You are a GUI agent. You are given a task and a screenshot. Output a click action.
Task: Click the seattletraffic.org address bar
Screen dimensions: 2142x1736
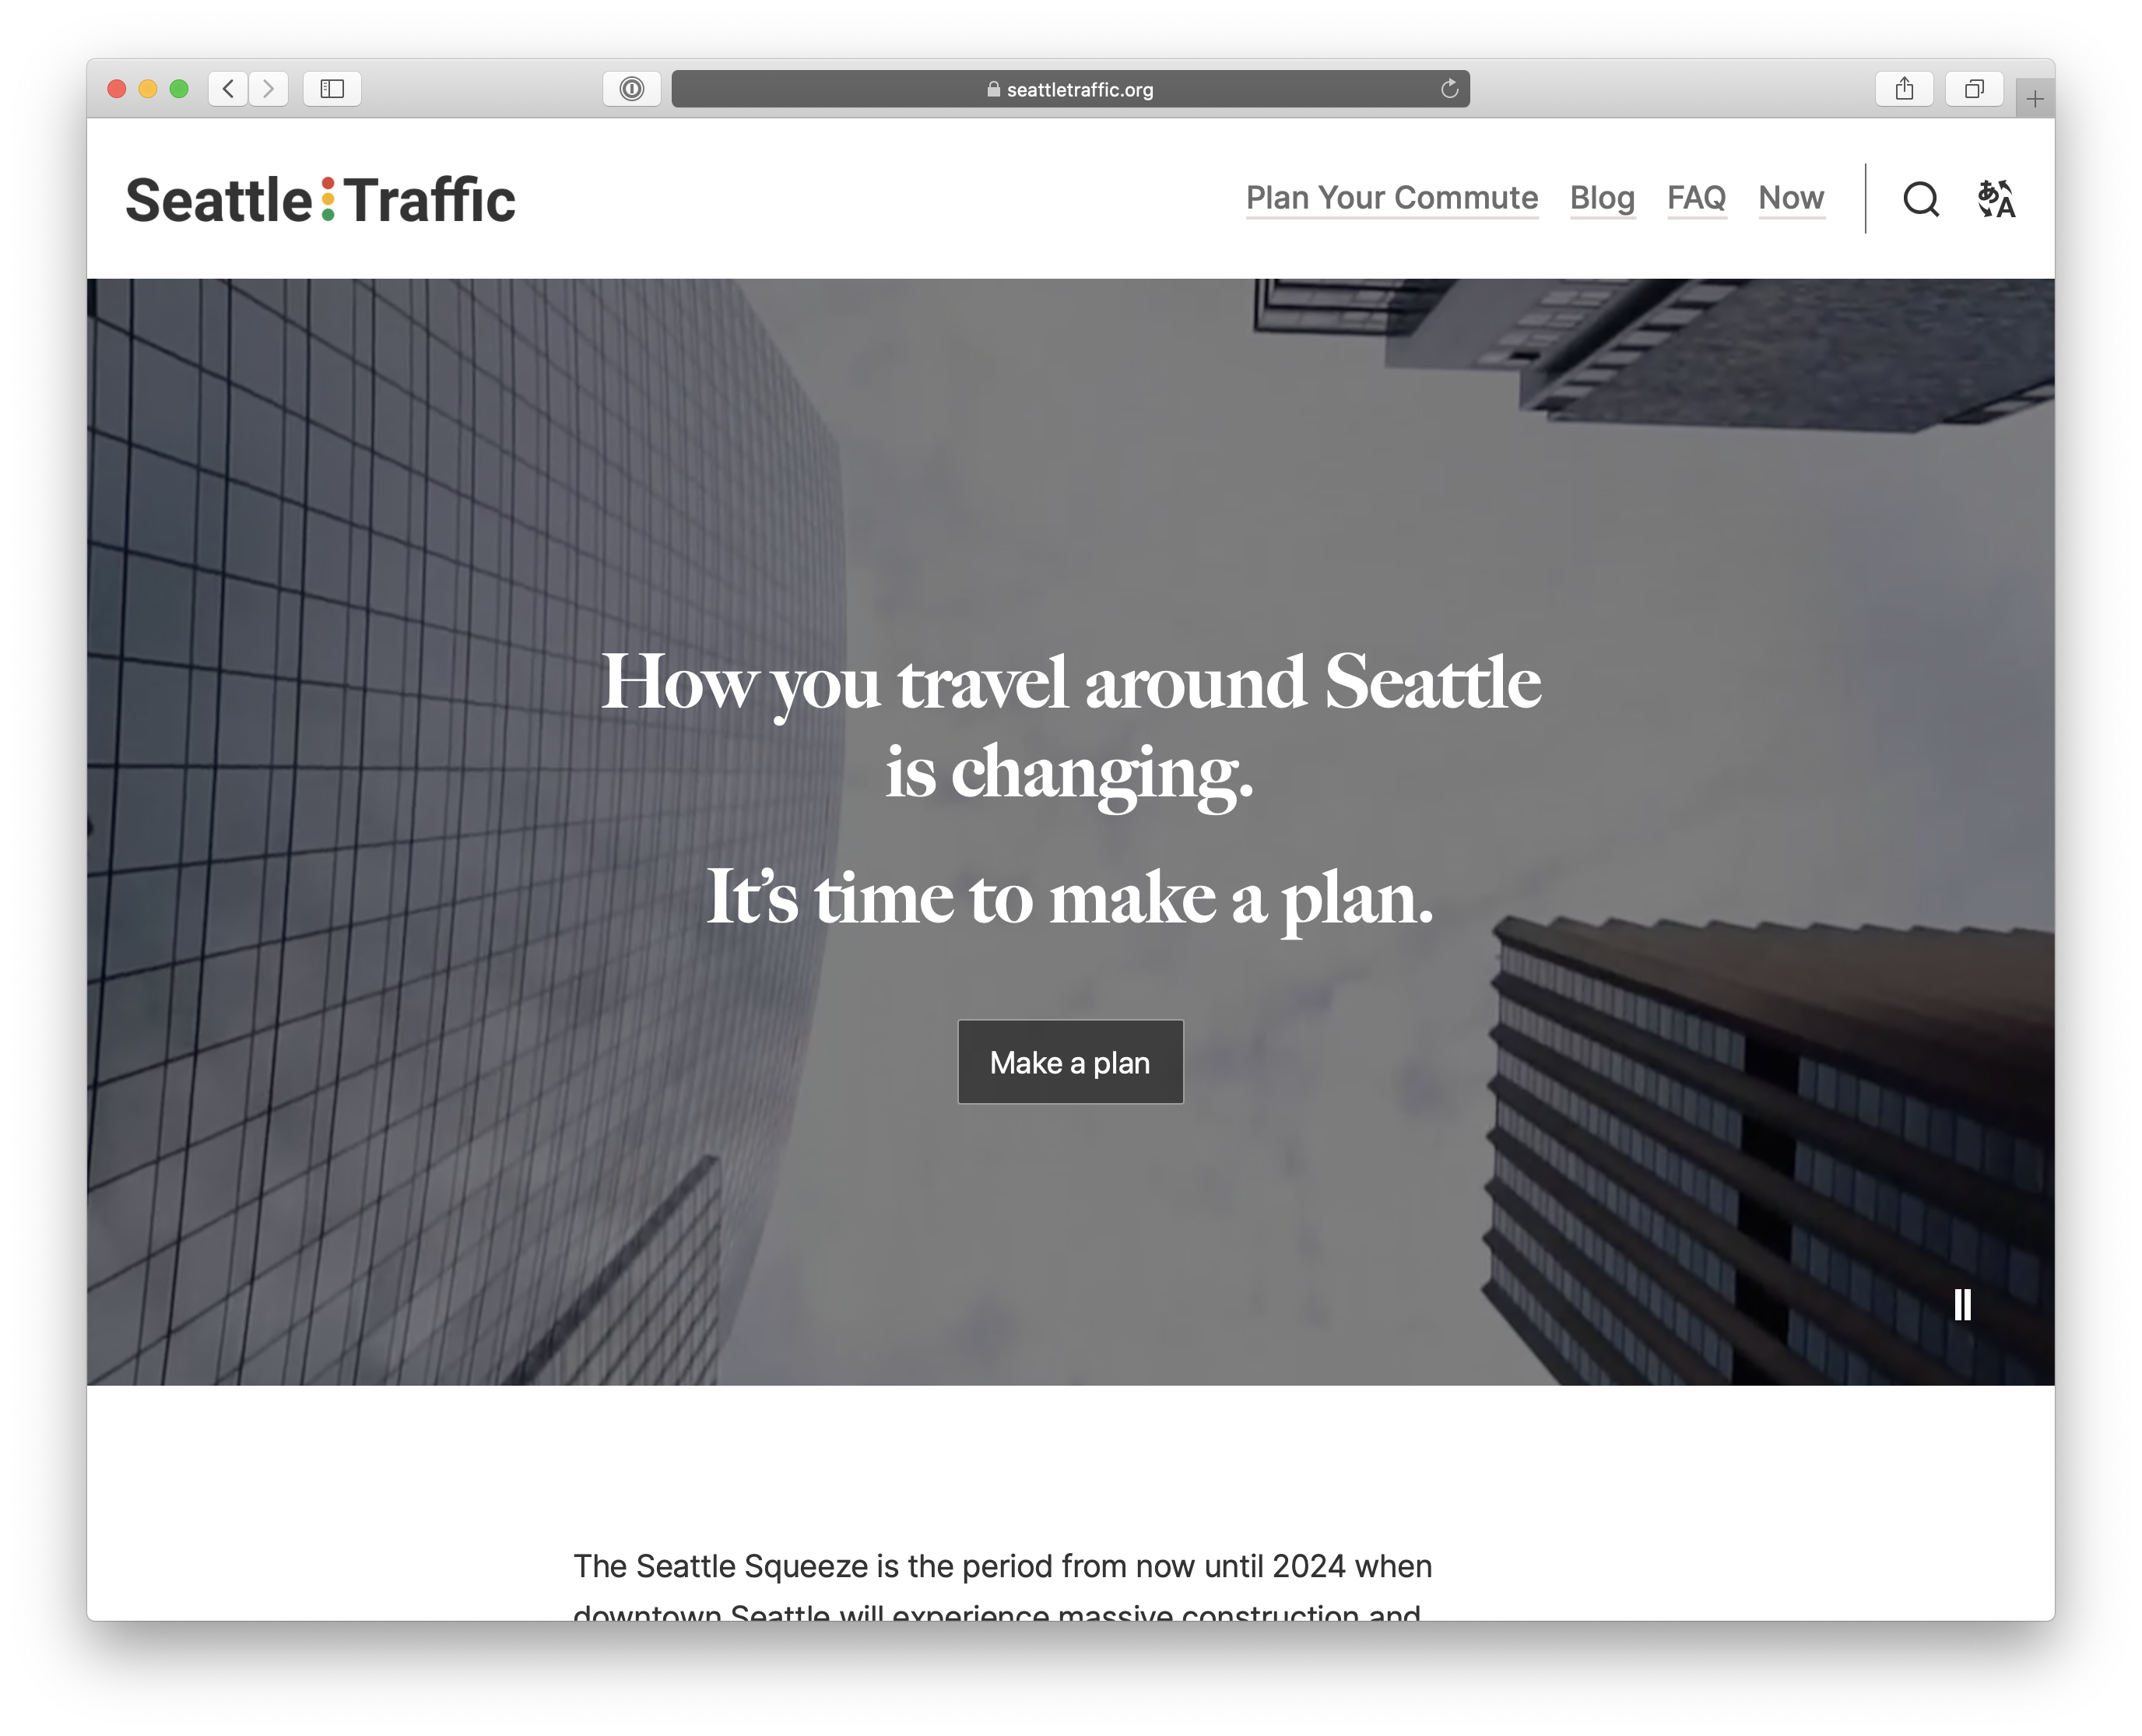click(1069, 87)
